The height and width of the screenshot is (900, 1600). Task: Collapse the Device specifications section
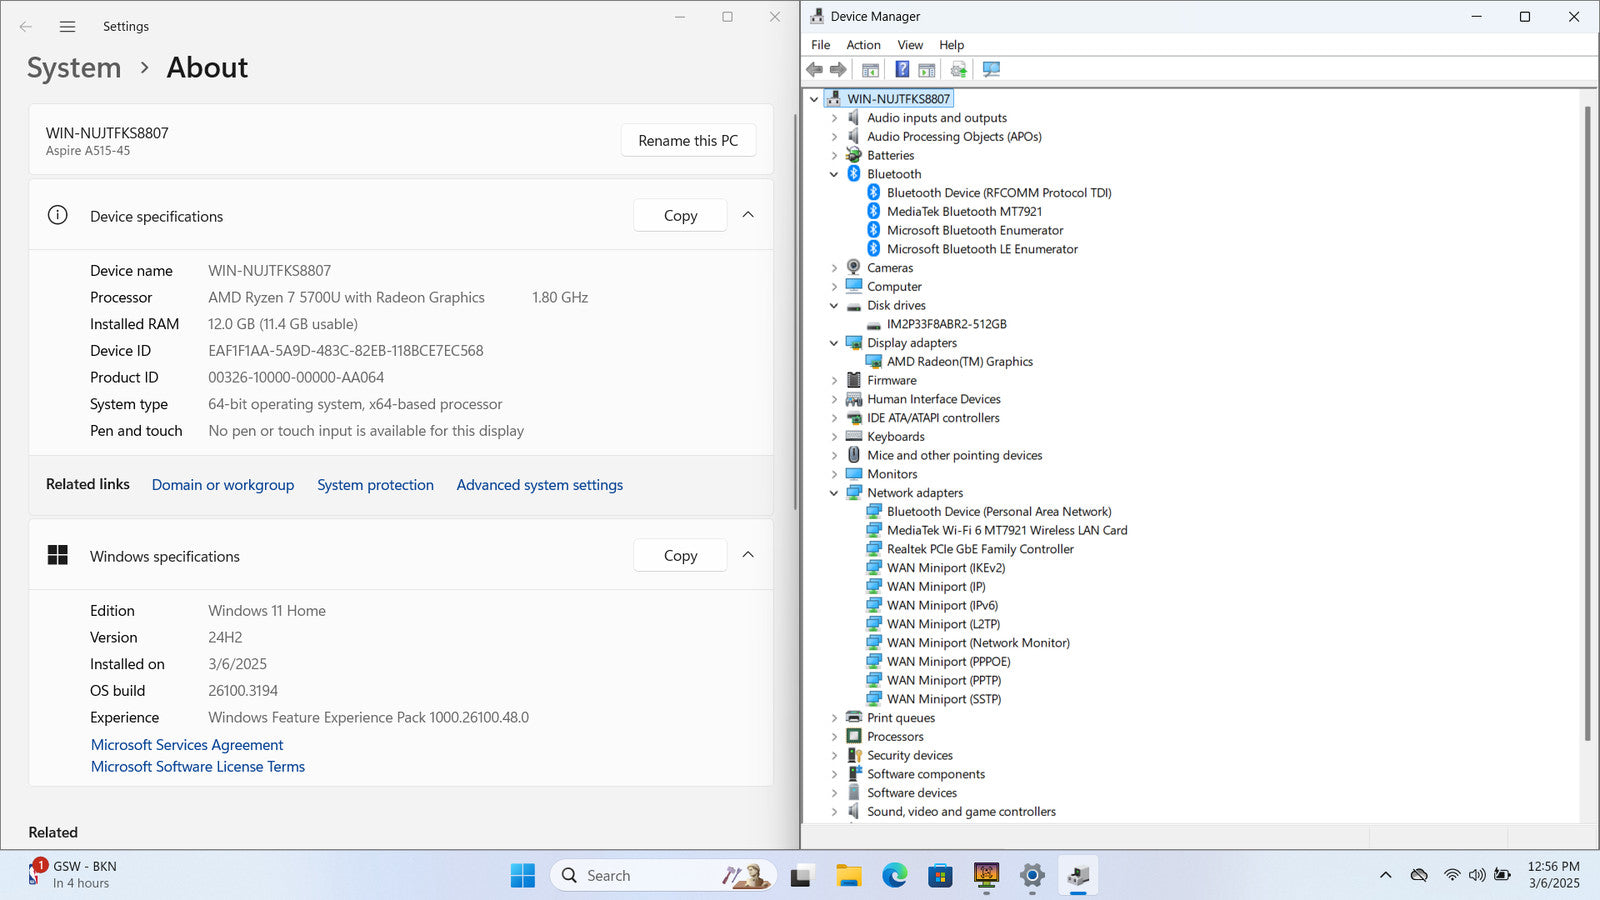pos(748,215)
